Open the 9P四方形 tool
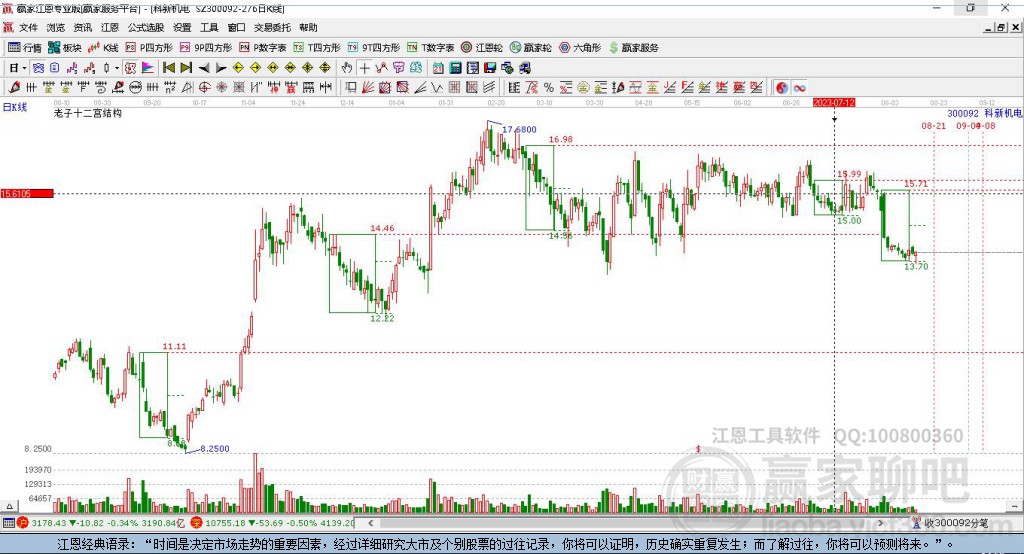This screenshot has height=554, width=1024. 206,48
